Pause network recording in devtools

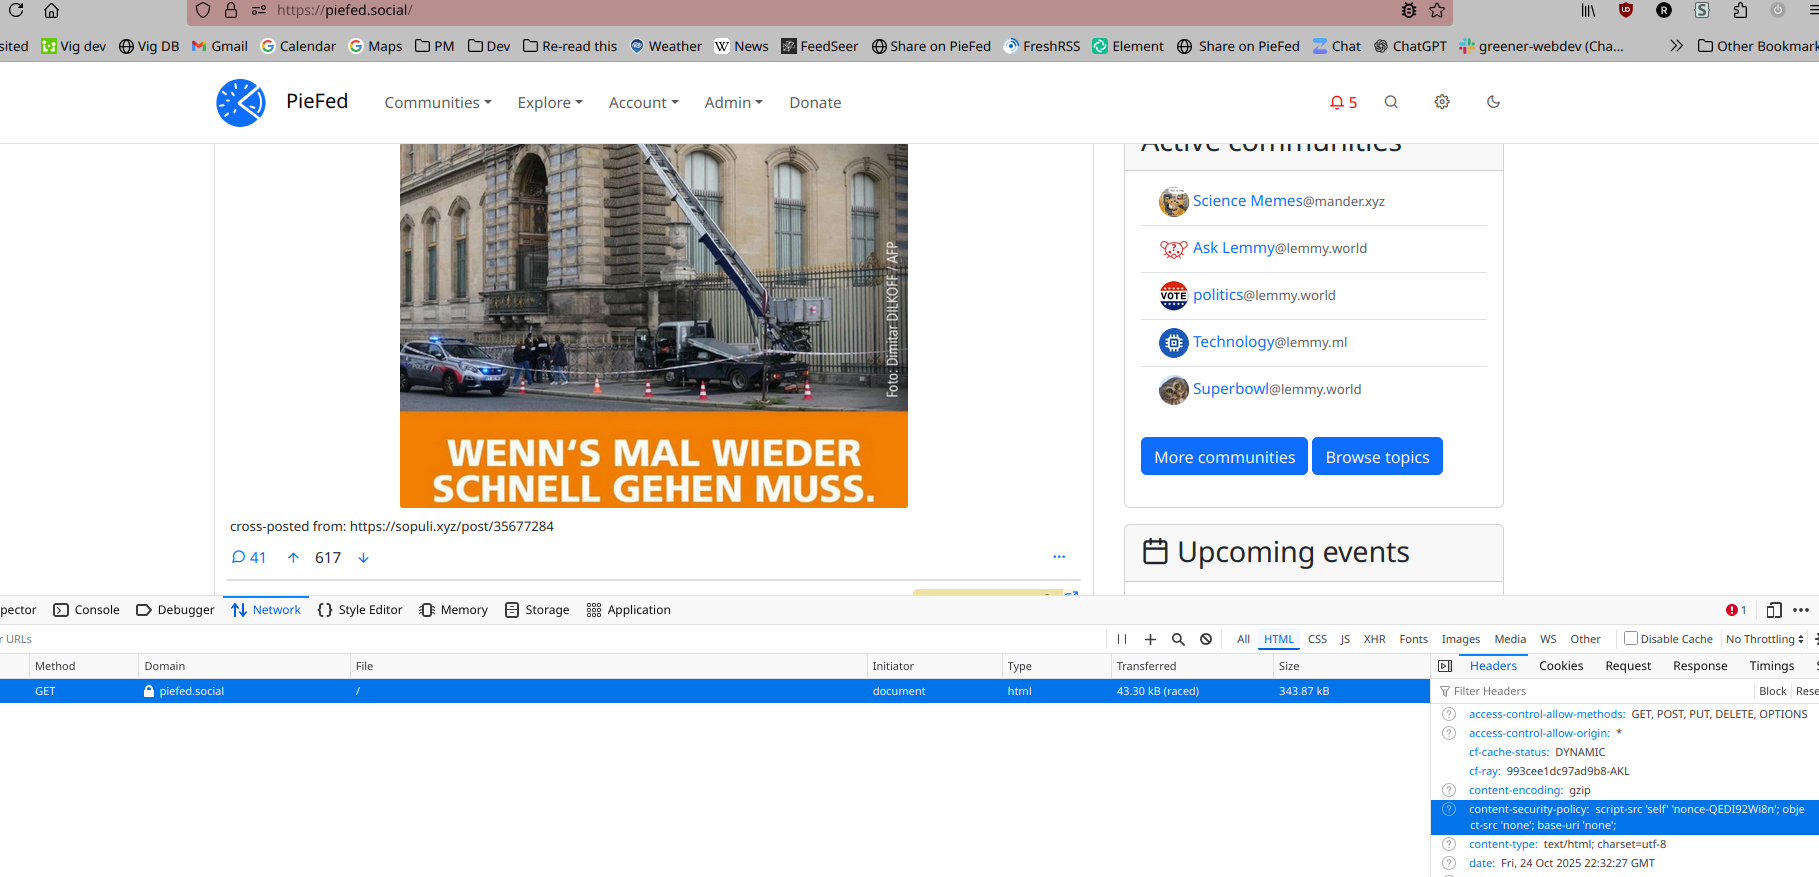click(x=1122, y=639)
